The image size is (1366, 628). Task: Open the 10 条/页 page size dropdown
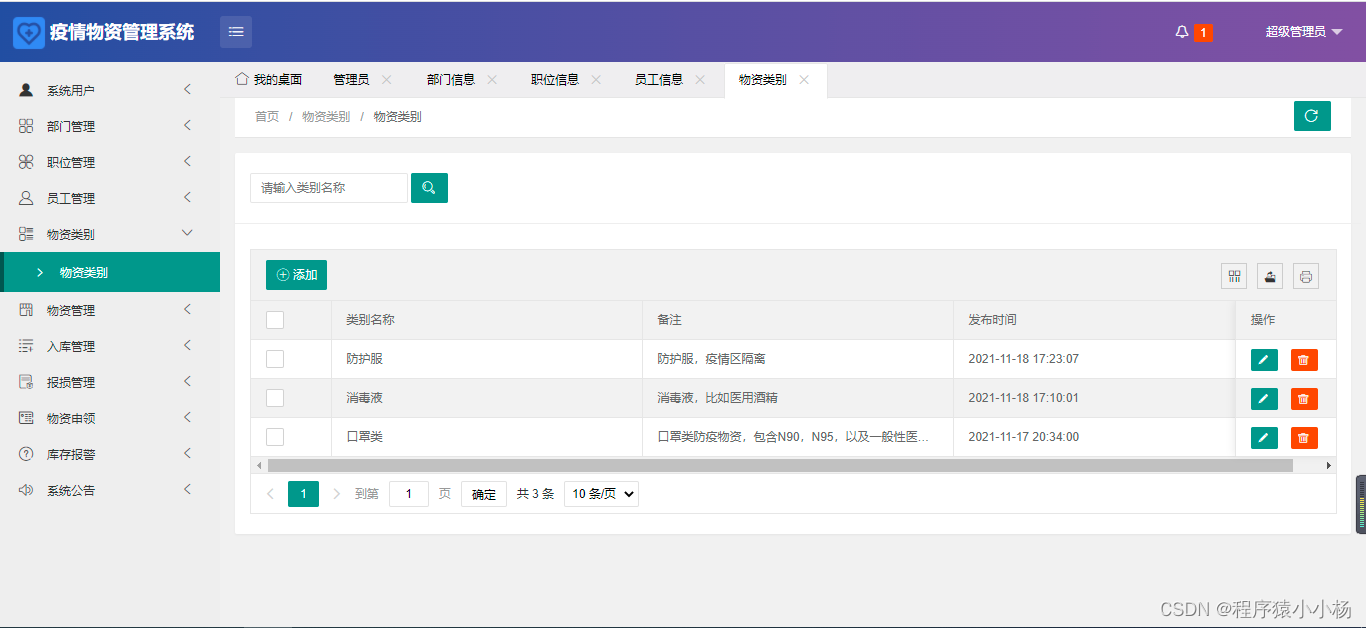pyautogui.click(x=601, y=494)
